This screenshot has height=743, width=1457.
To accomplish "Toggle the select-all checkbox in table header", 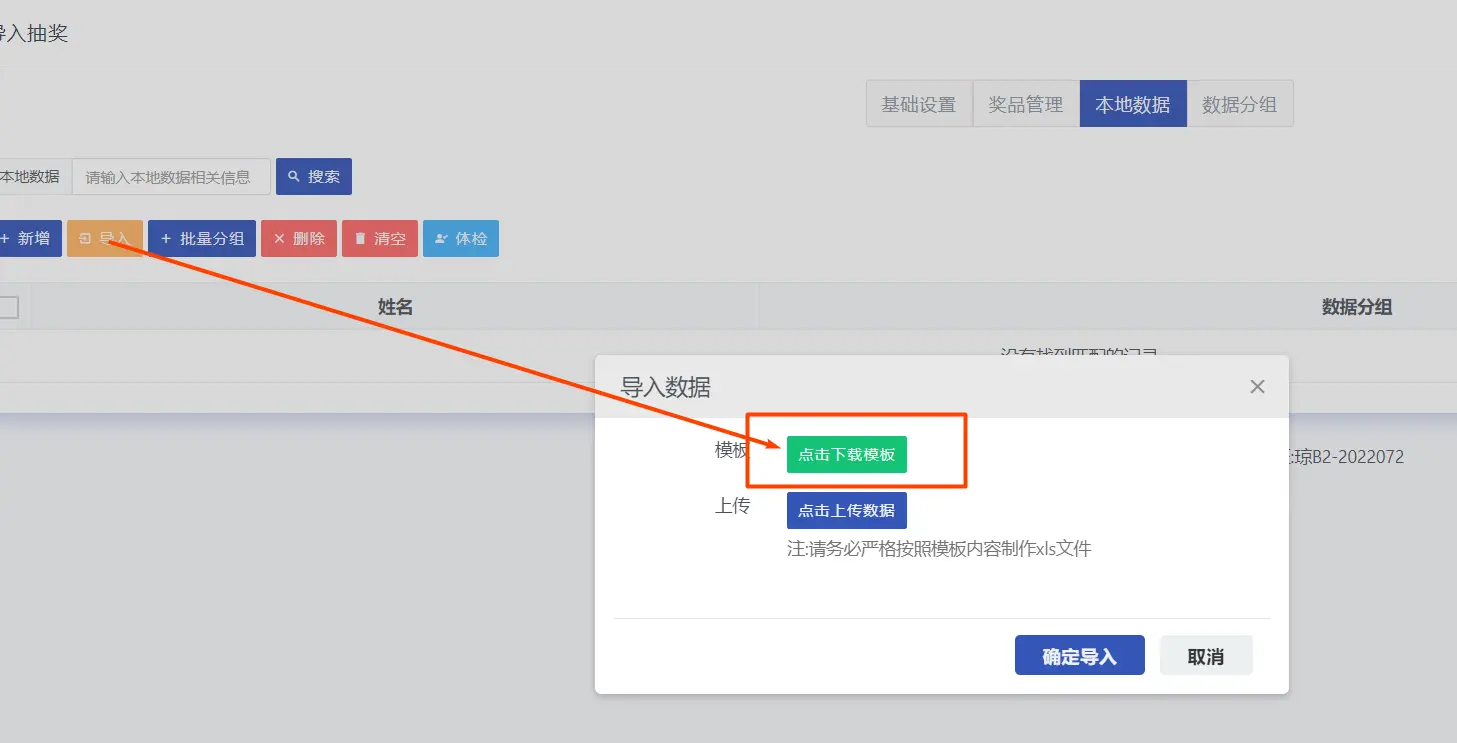I will pos(8,307).
